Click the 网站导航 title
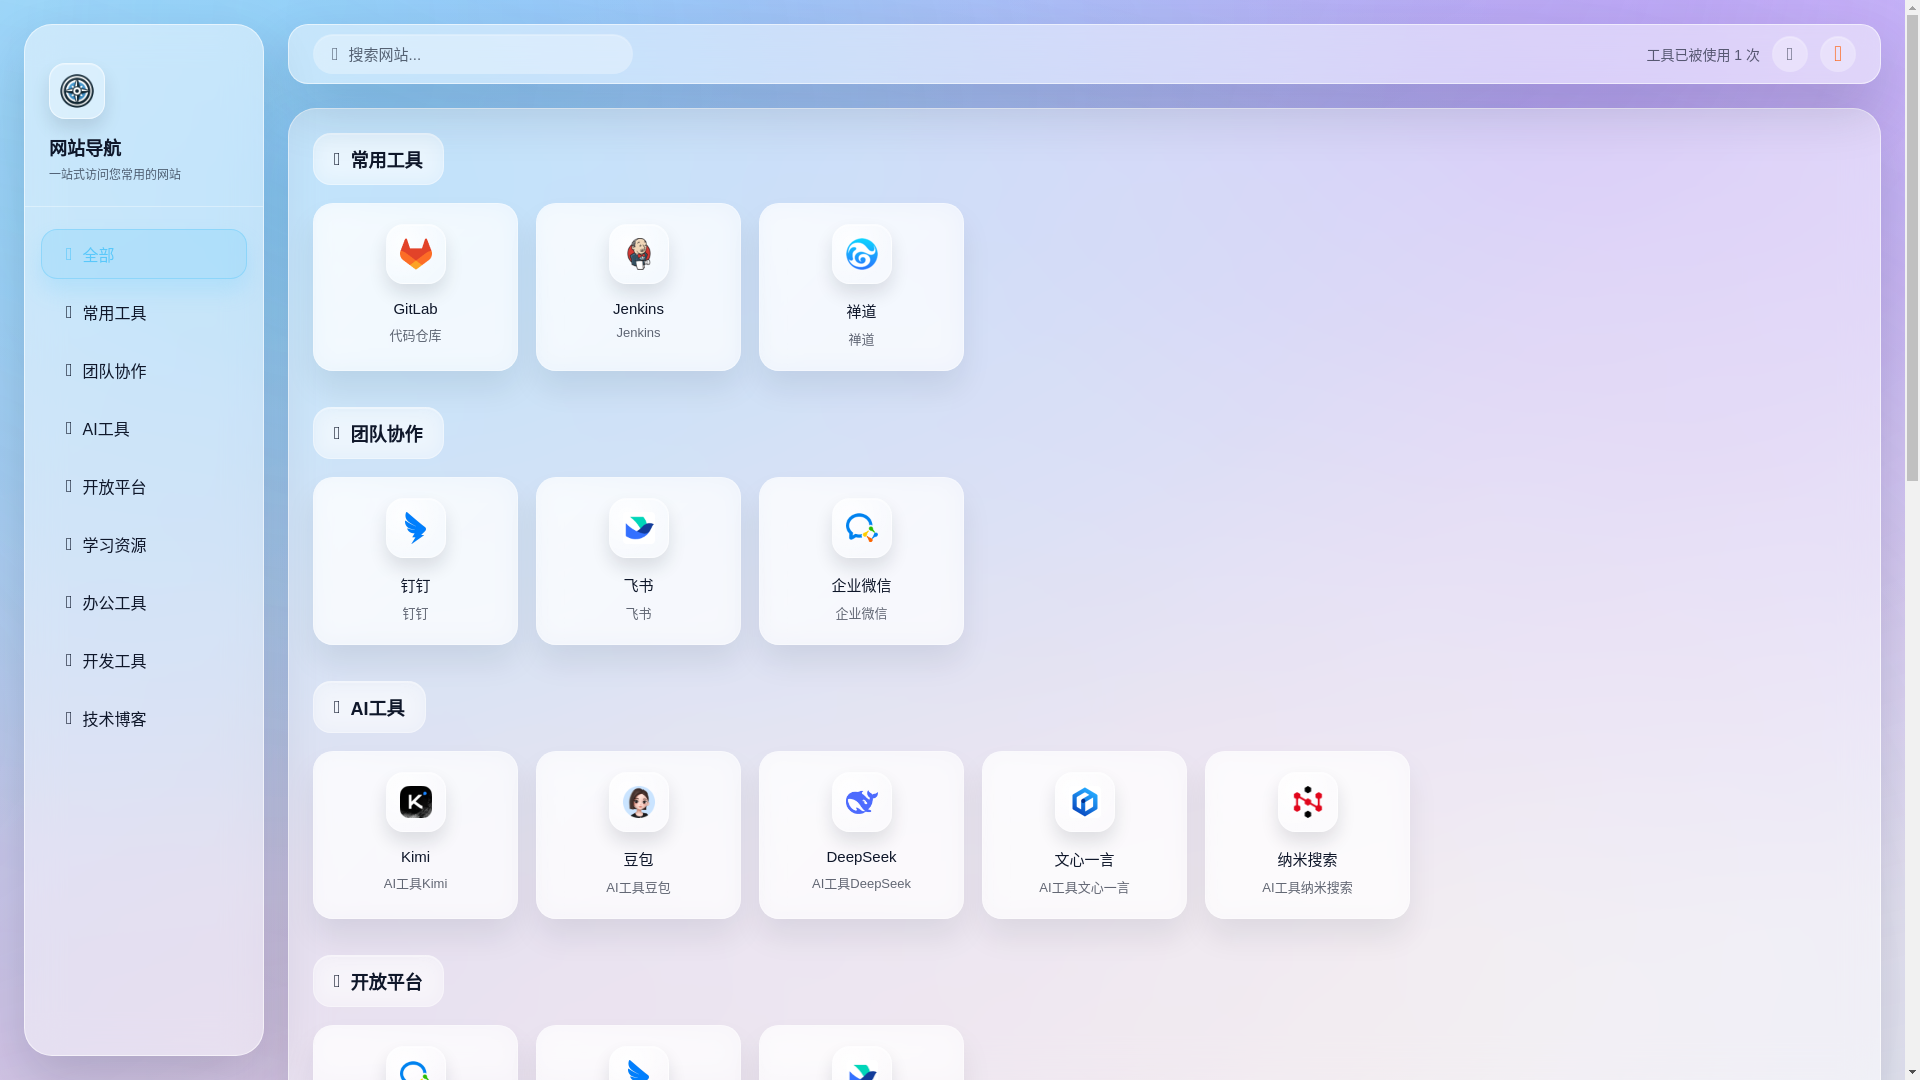This screenshot has width=1920, height=1080. [85, 148]
